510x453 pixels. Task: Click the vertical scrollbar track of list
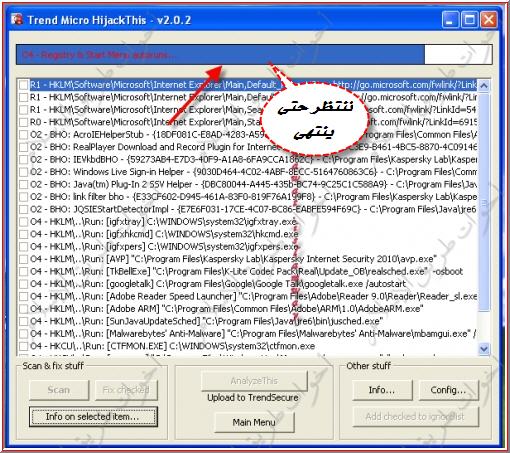pyautogui.click(x=484, y=217)
